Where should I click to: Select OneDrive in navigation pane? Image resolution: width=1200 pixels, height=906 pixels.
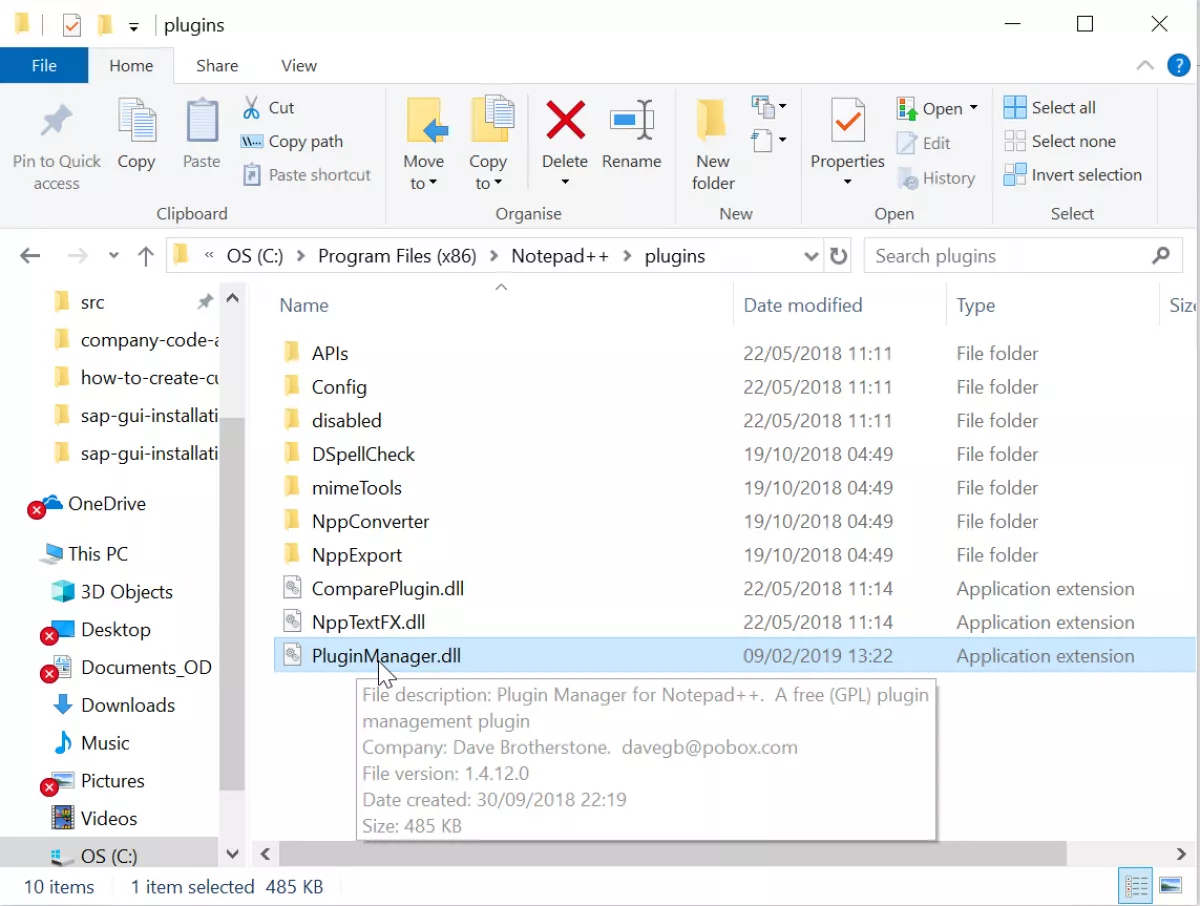[107, 504]
